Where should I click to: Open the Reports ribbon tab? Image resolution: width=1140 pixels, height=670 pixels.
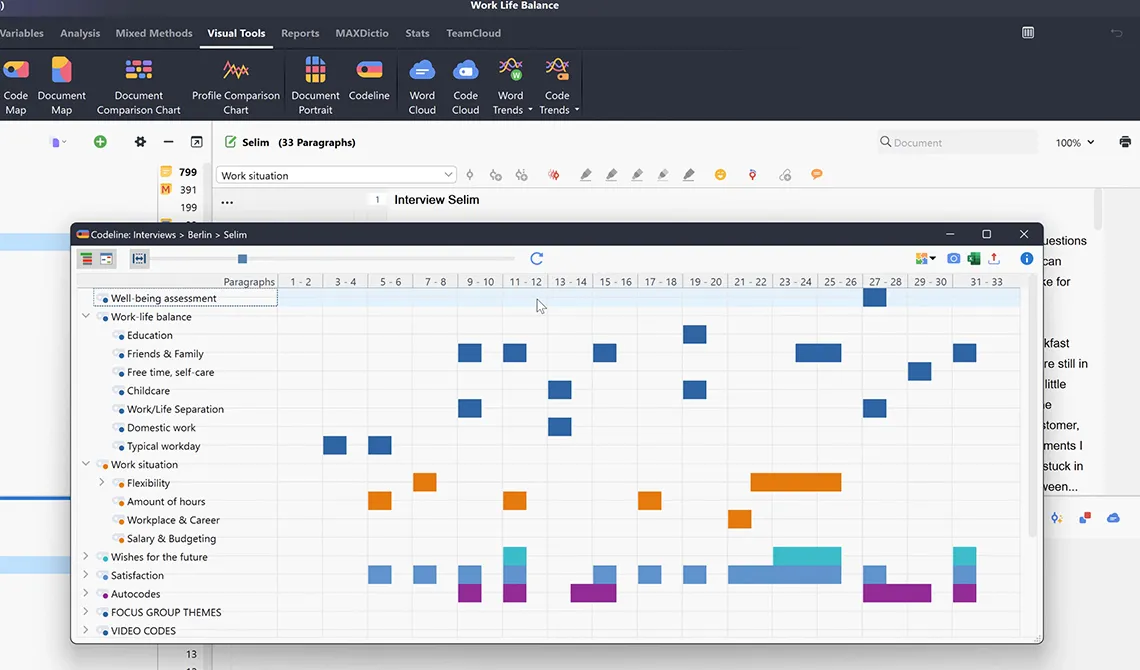point(300,33)
